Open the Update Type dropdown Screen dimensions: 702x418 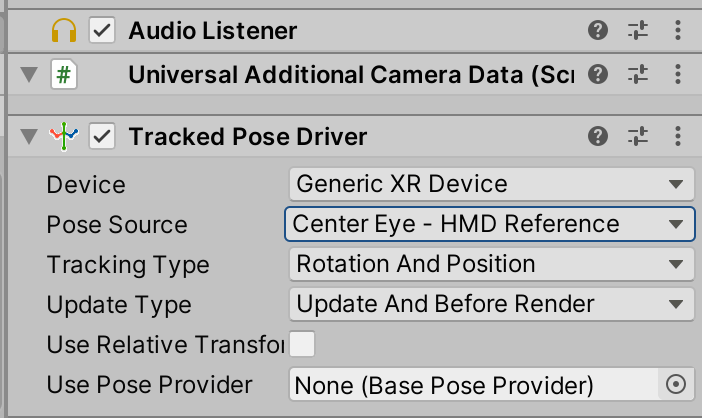[492, 304]
